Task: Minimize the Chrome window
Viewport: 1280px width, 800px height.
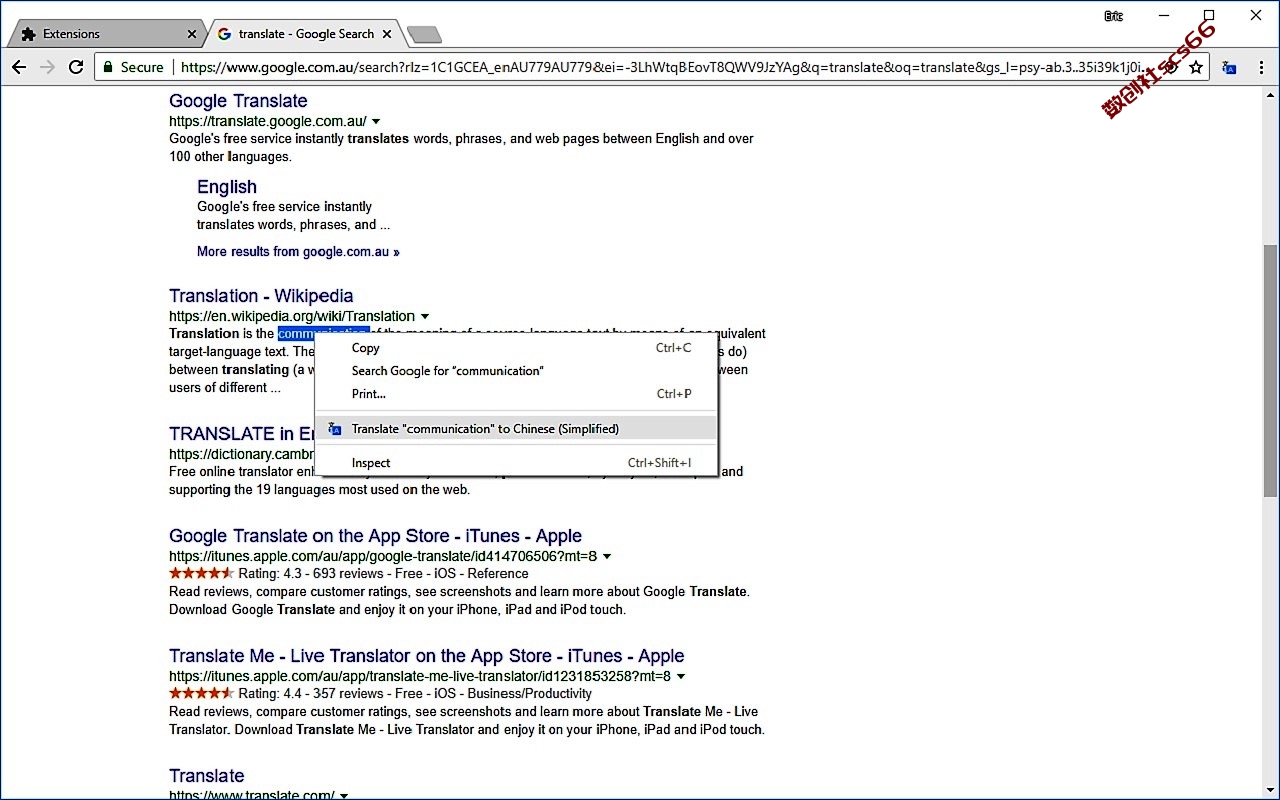Action: [1164, 15]
